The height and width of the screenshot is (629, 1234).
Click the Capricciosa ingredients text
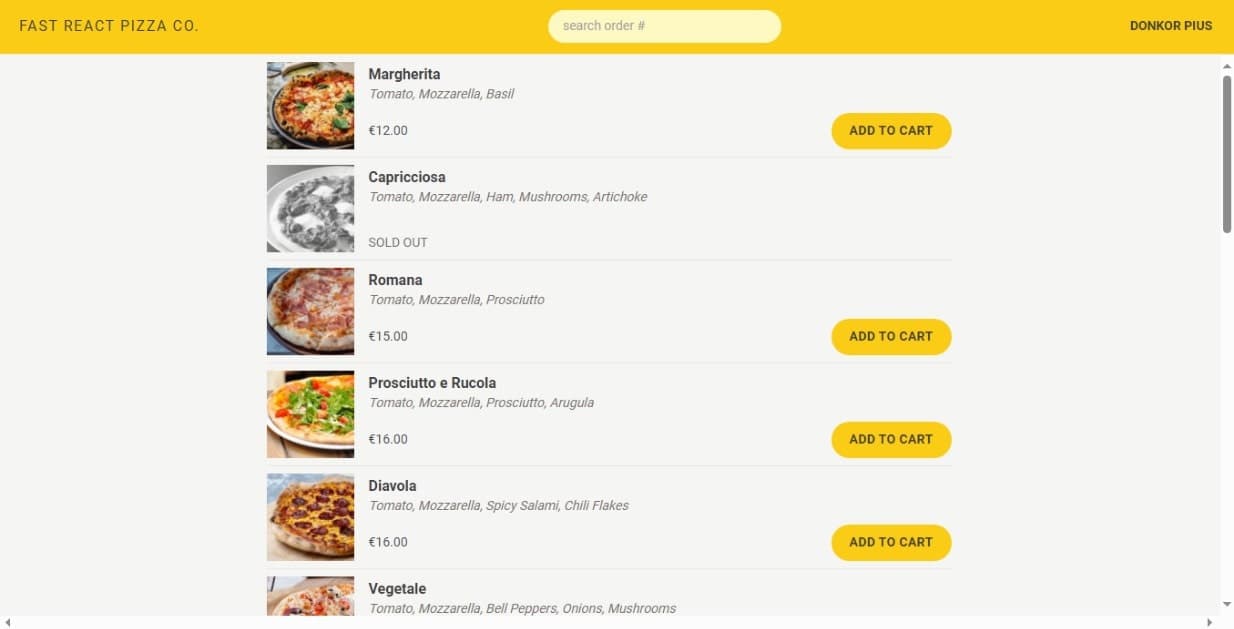coord(508,196)
